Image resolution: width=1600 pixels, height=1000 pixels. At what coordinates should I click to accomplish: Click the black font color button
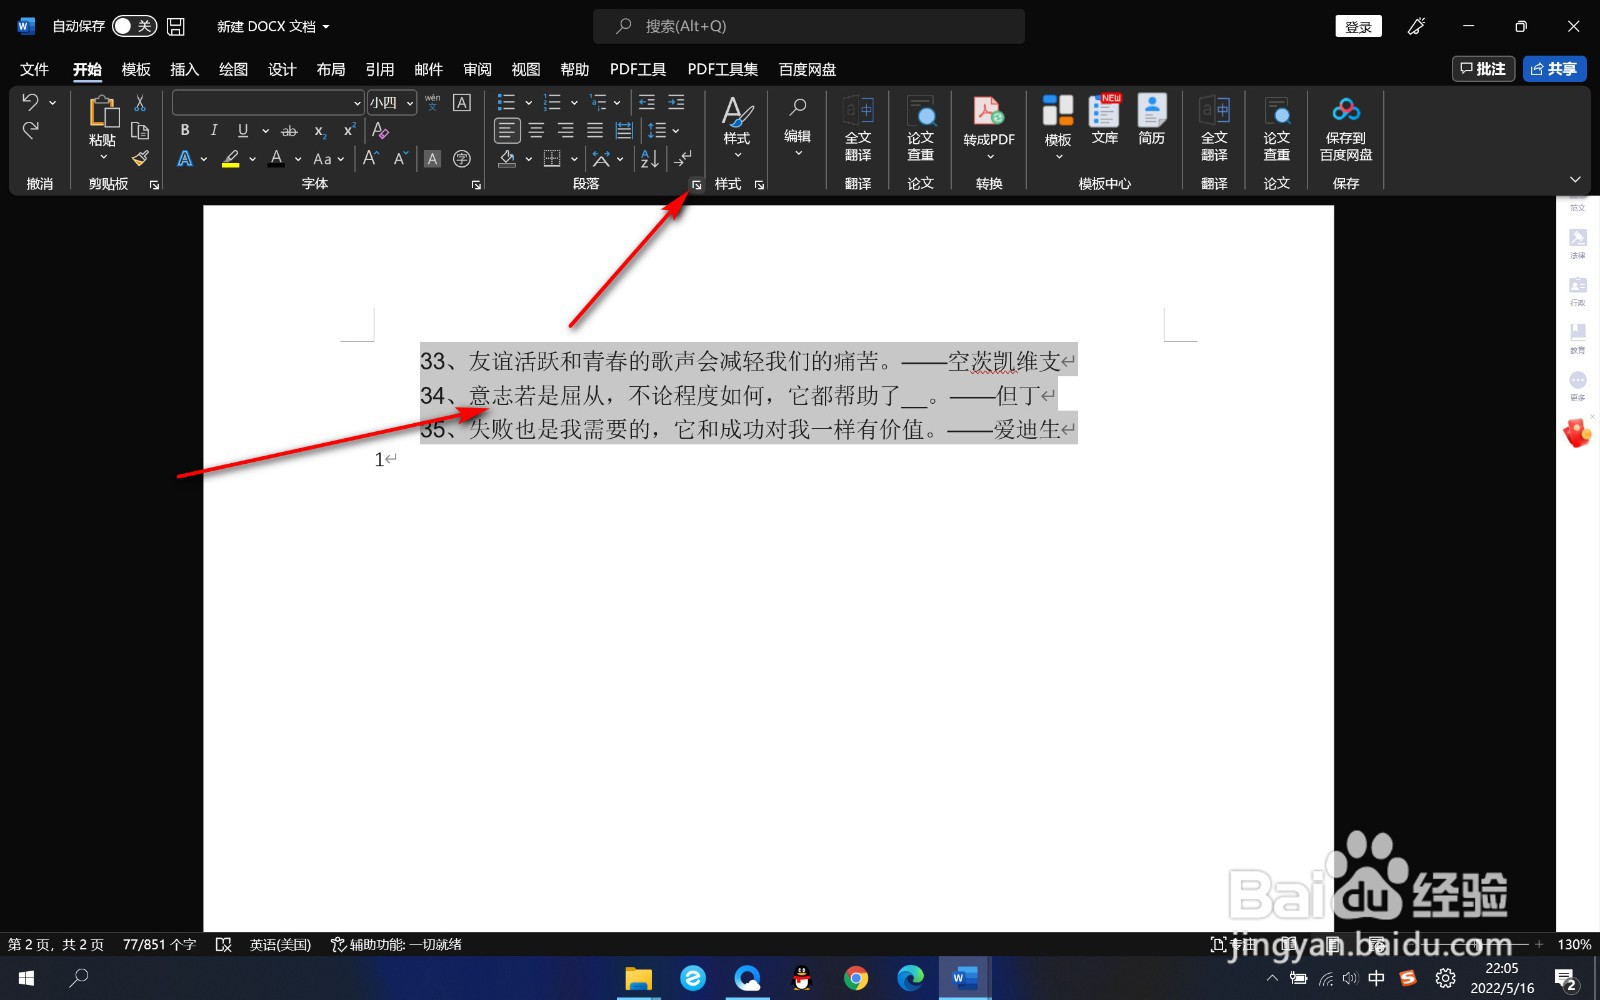coord(277,158)
